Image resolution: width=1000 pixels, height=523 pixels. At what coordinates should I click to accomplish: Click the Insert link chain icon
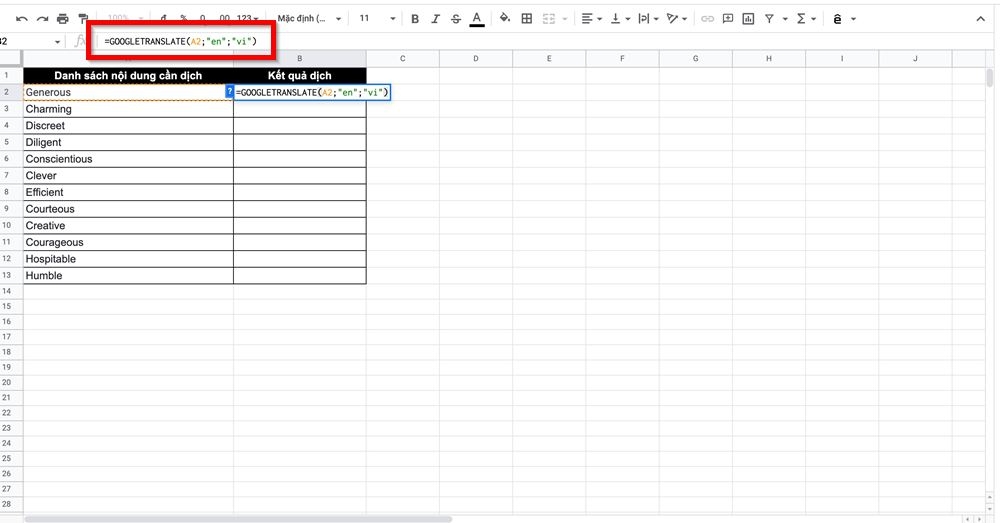point(707,19)
